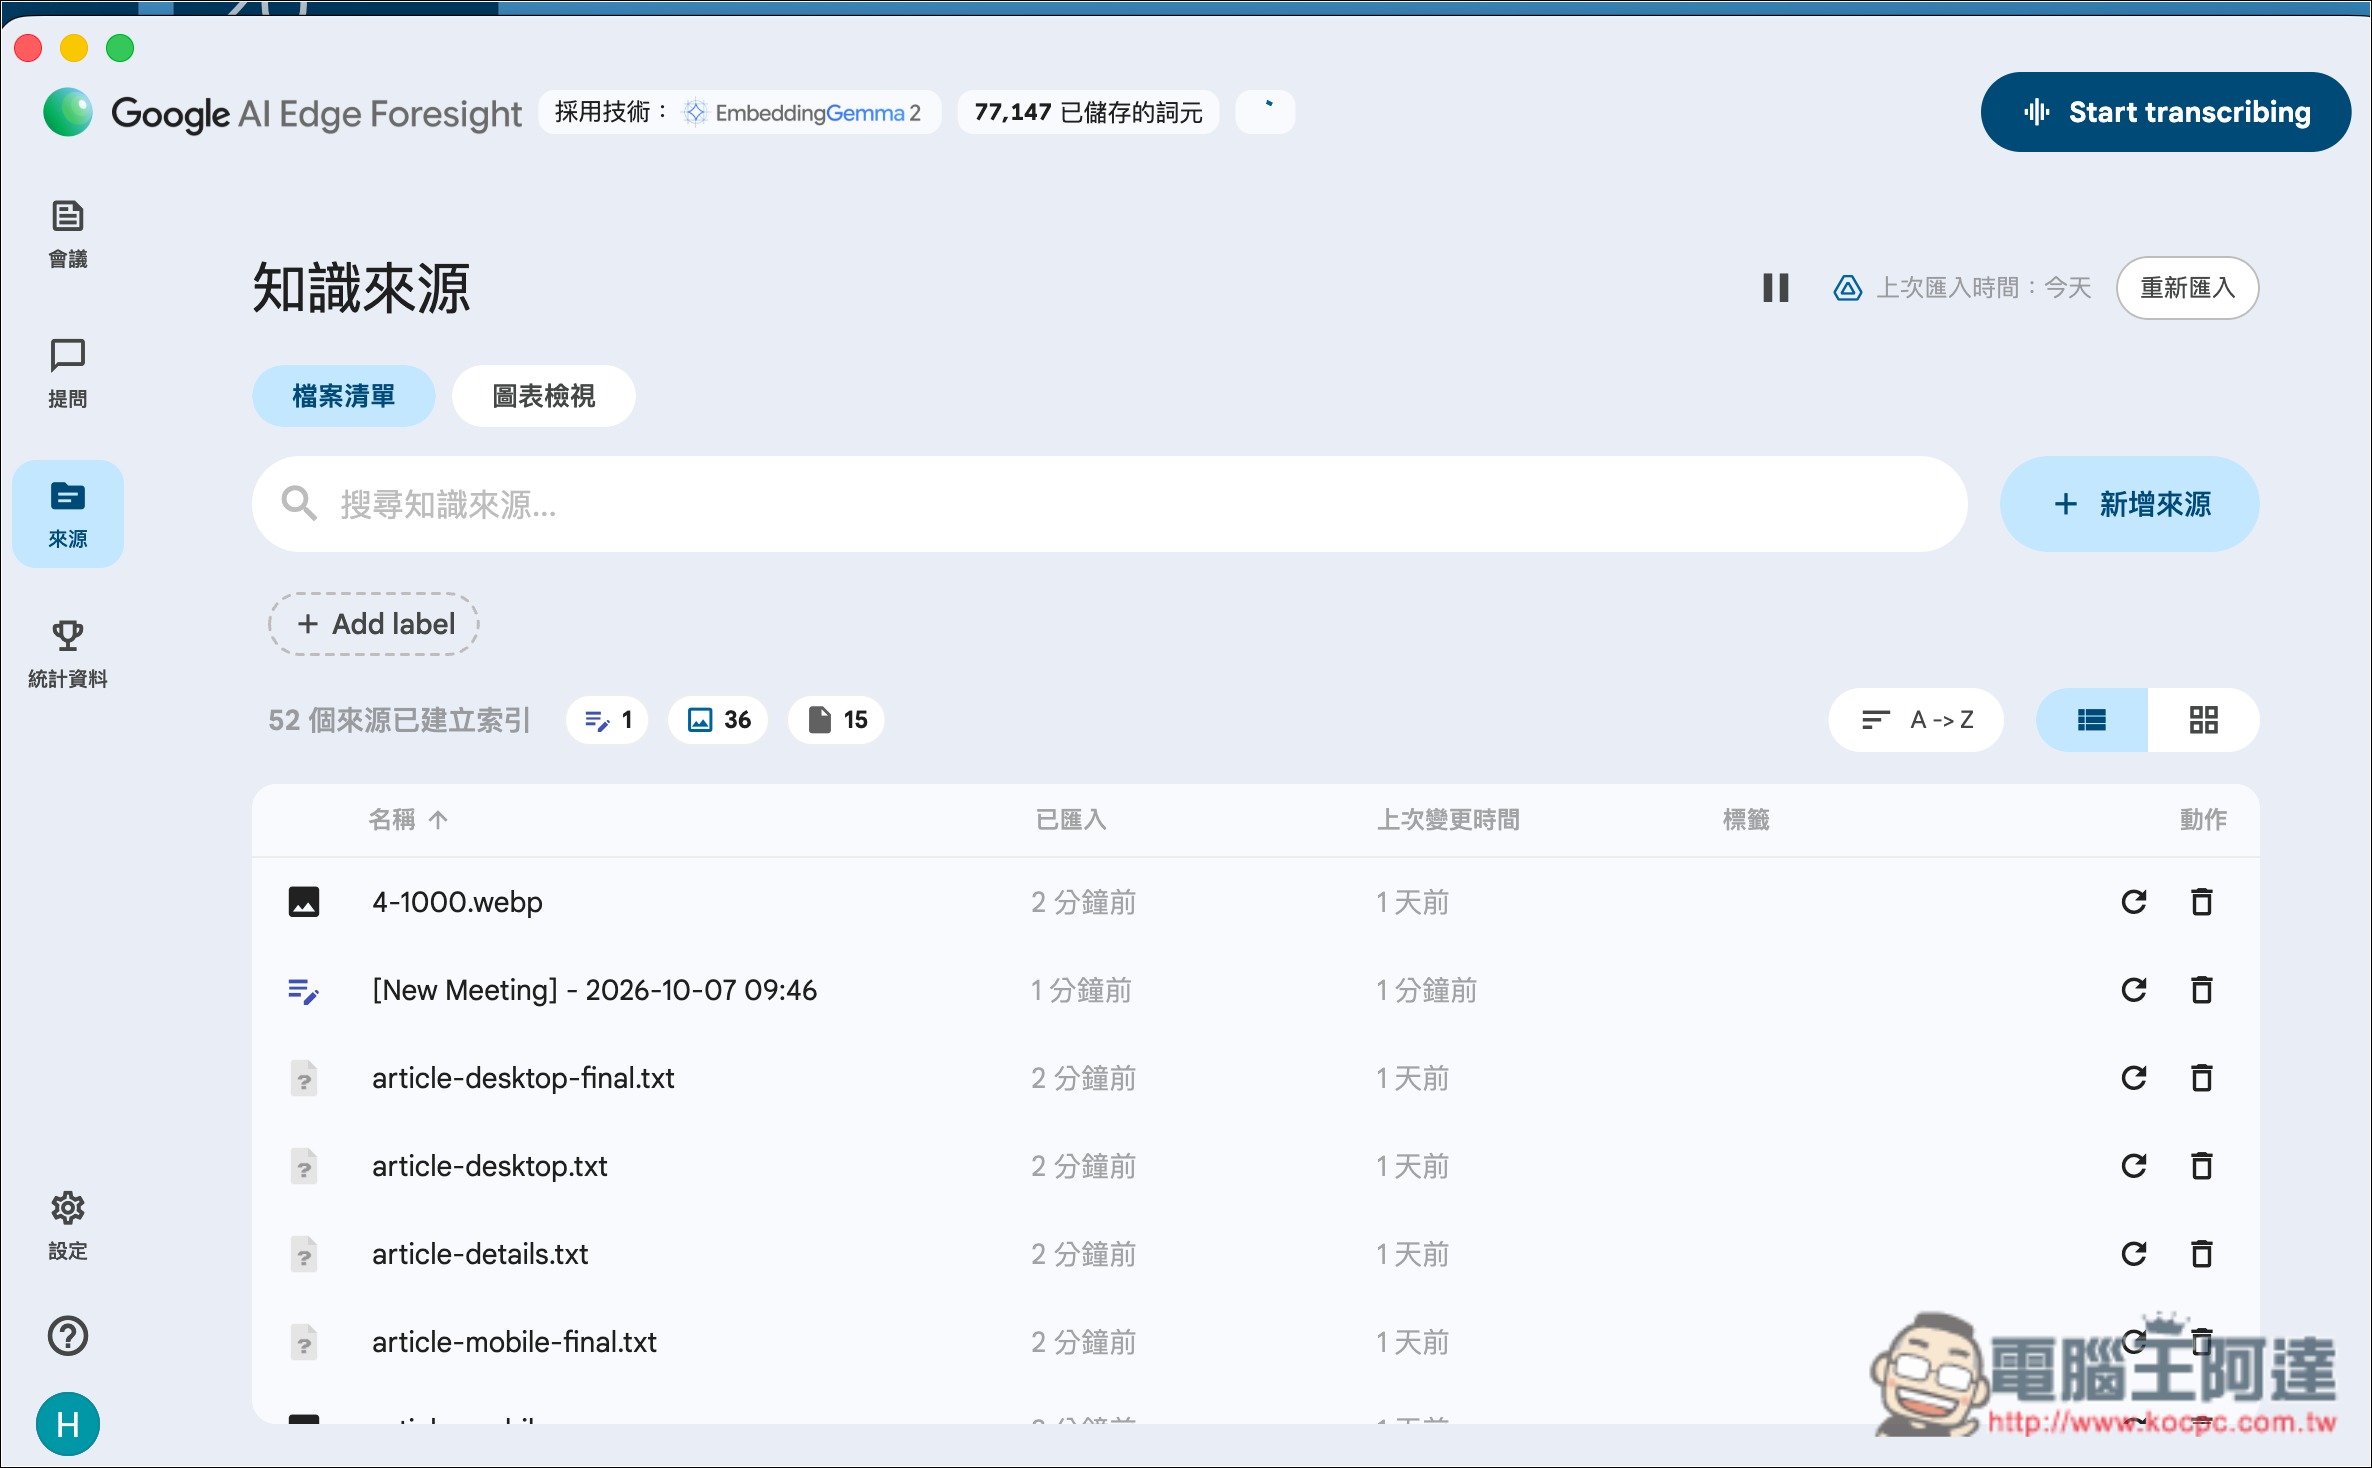Open the 提問 ask section in sidebar

point(68,374)
